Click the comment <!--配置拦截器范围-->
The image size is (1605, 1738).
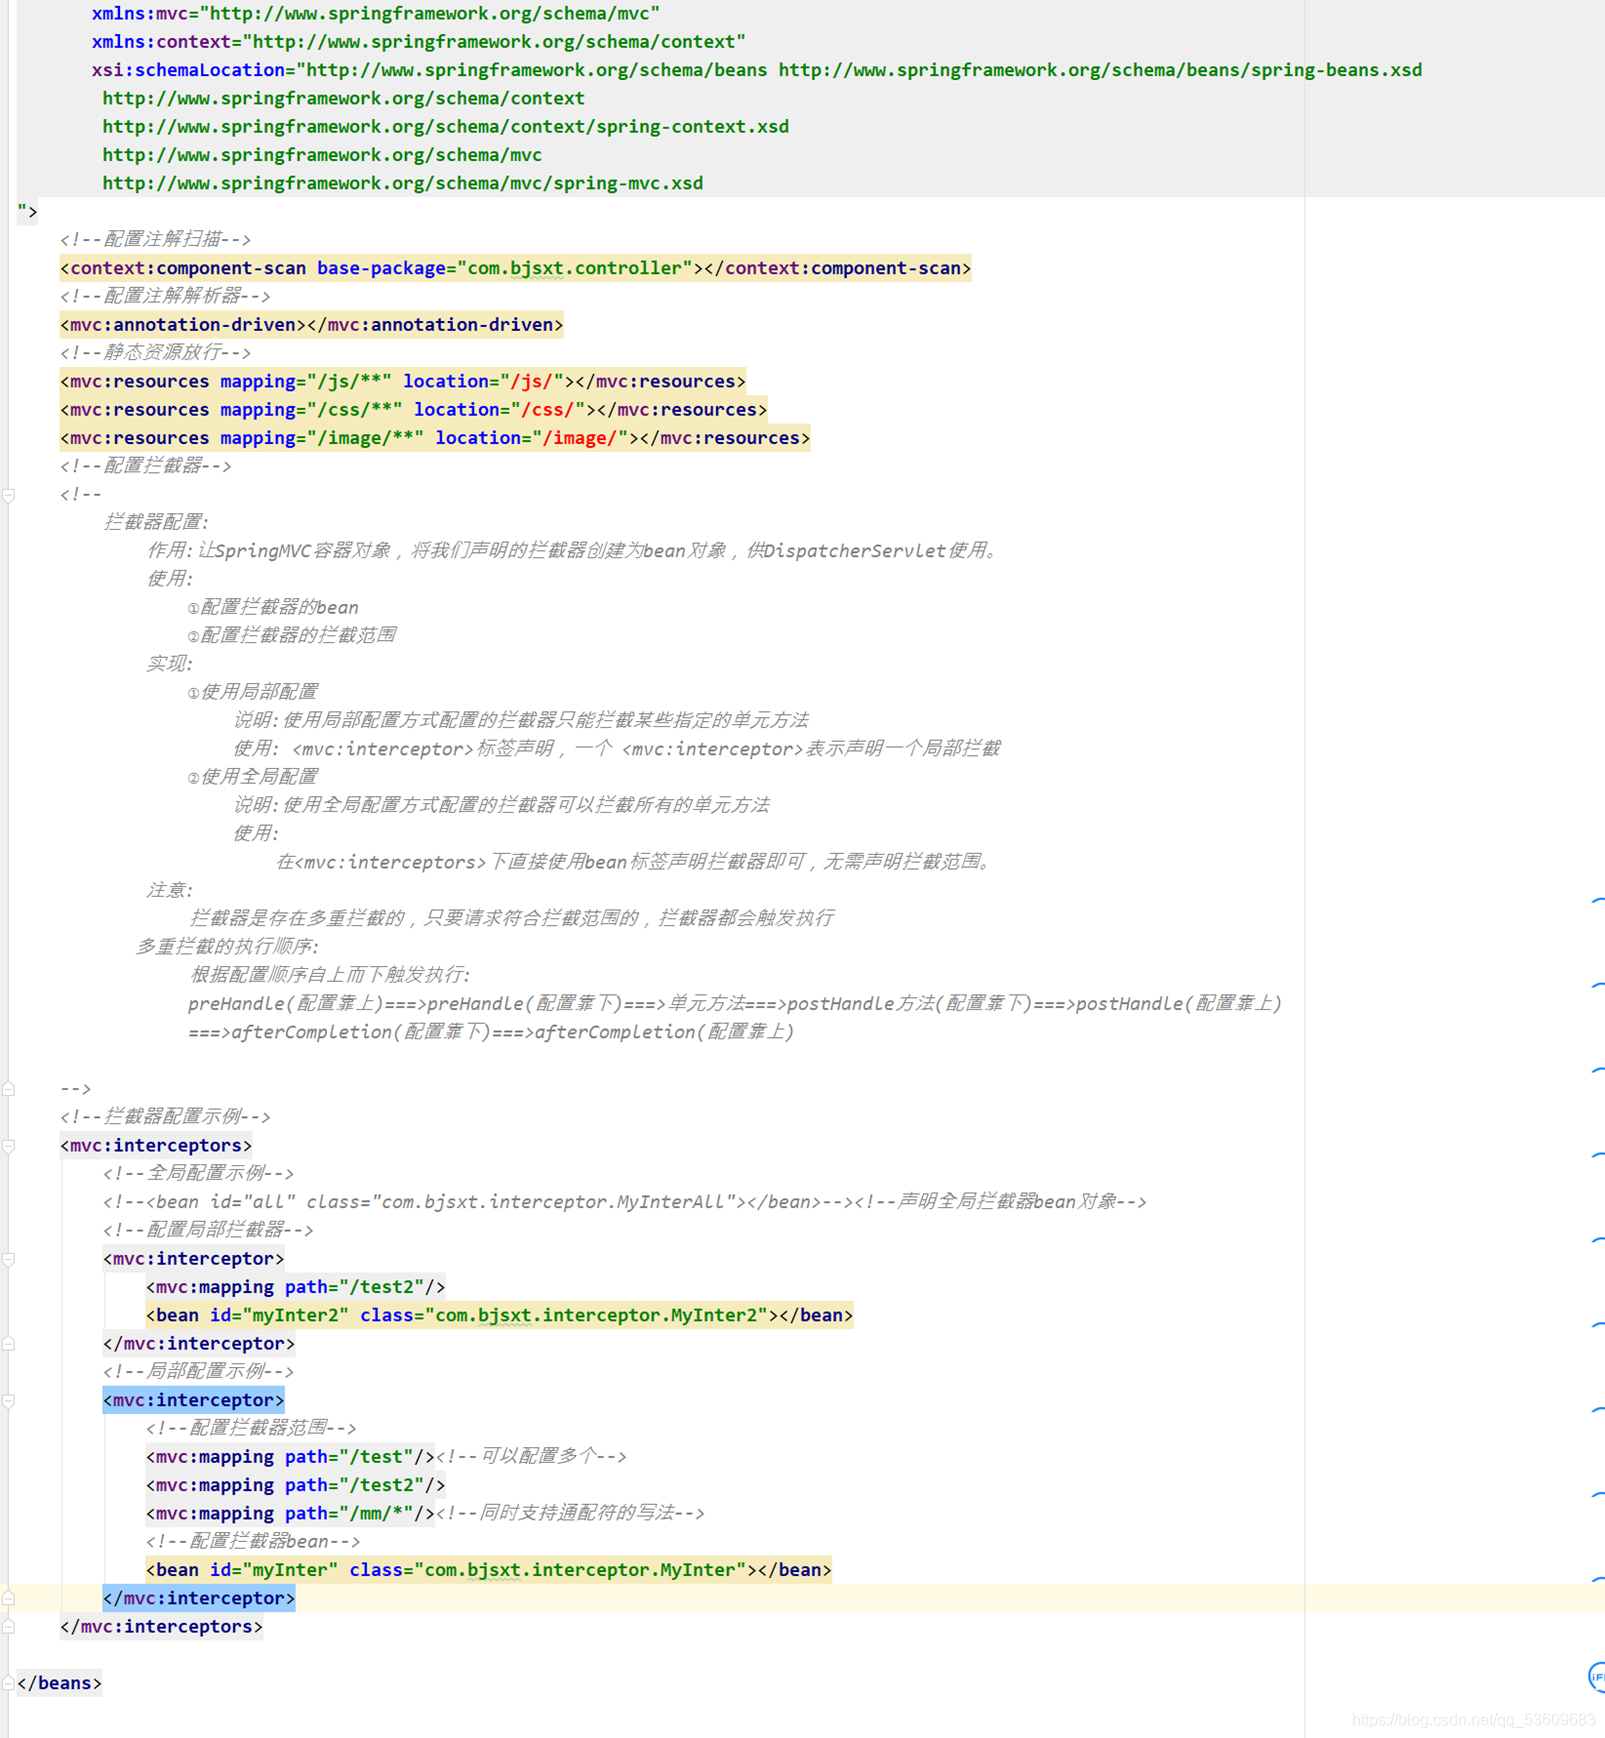(x=251, y=1429)
